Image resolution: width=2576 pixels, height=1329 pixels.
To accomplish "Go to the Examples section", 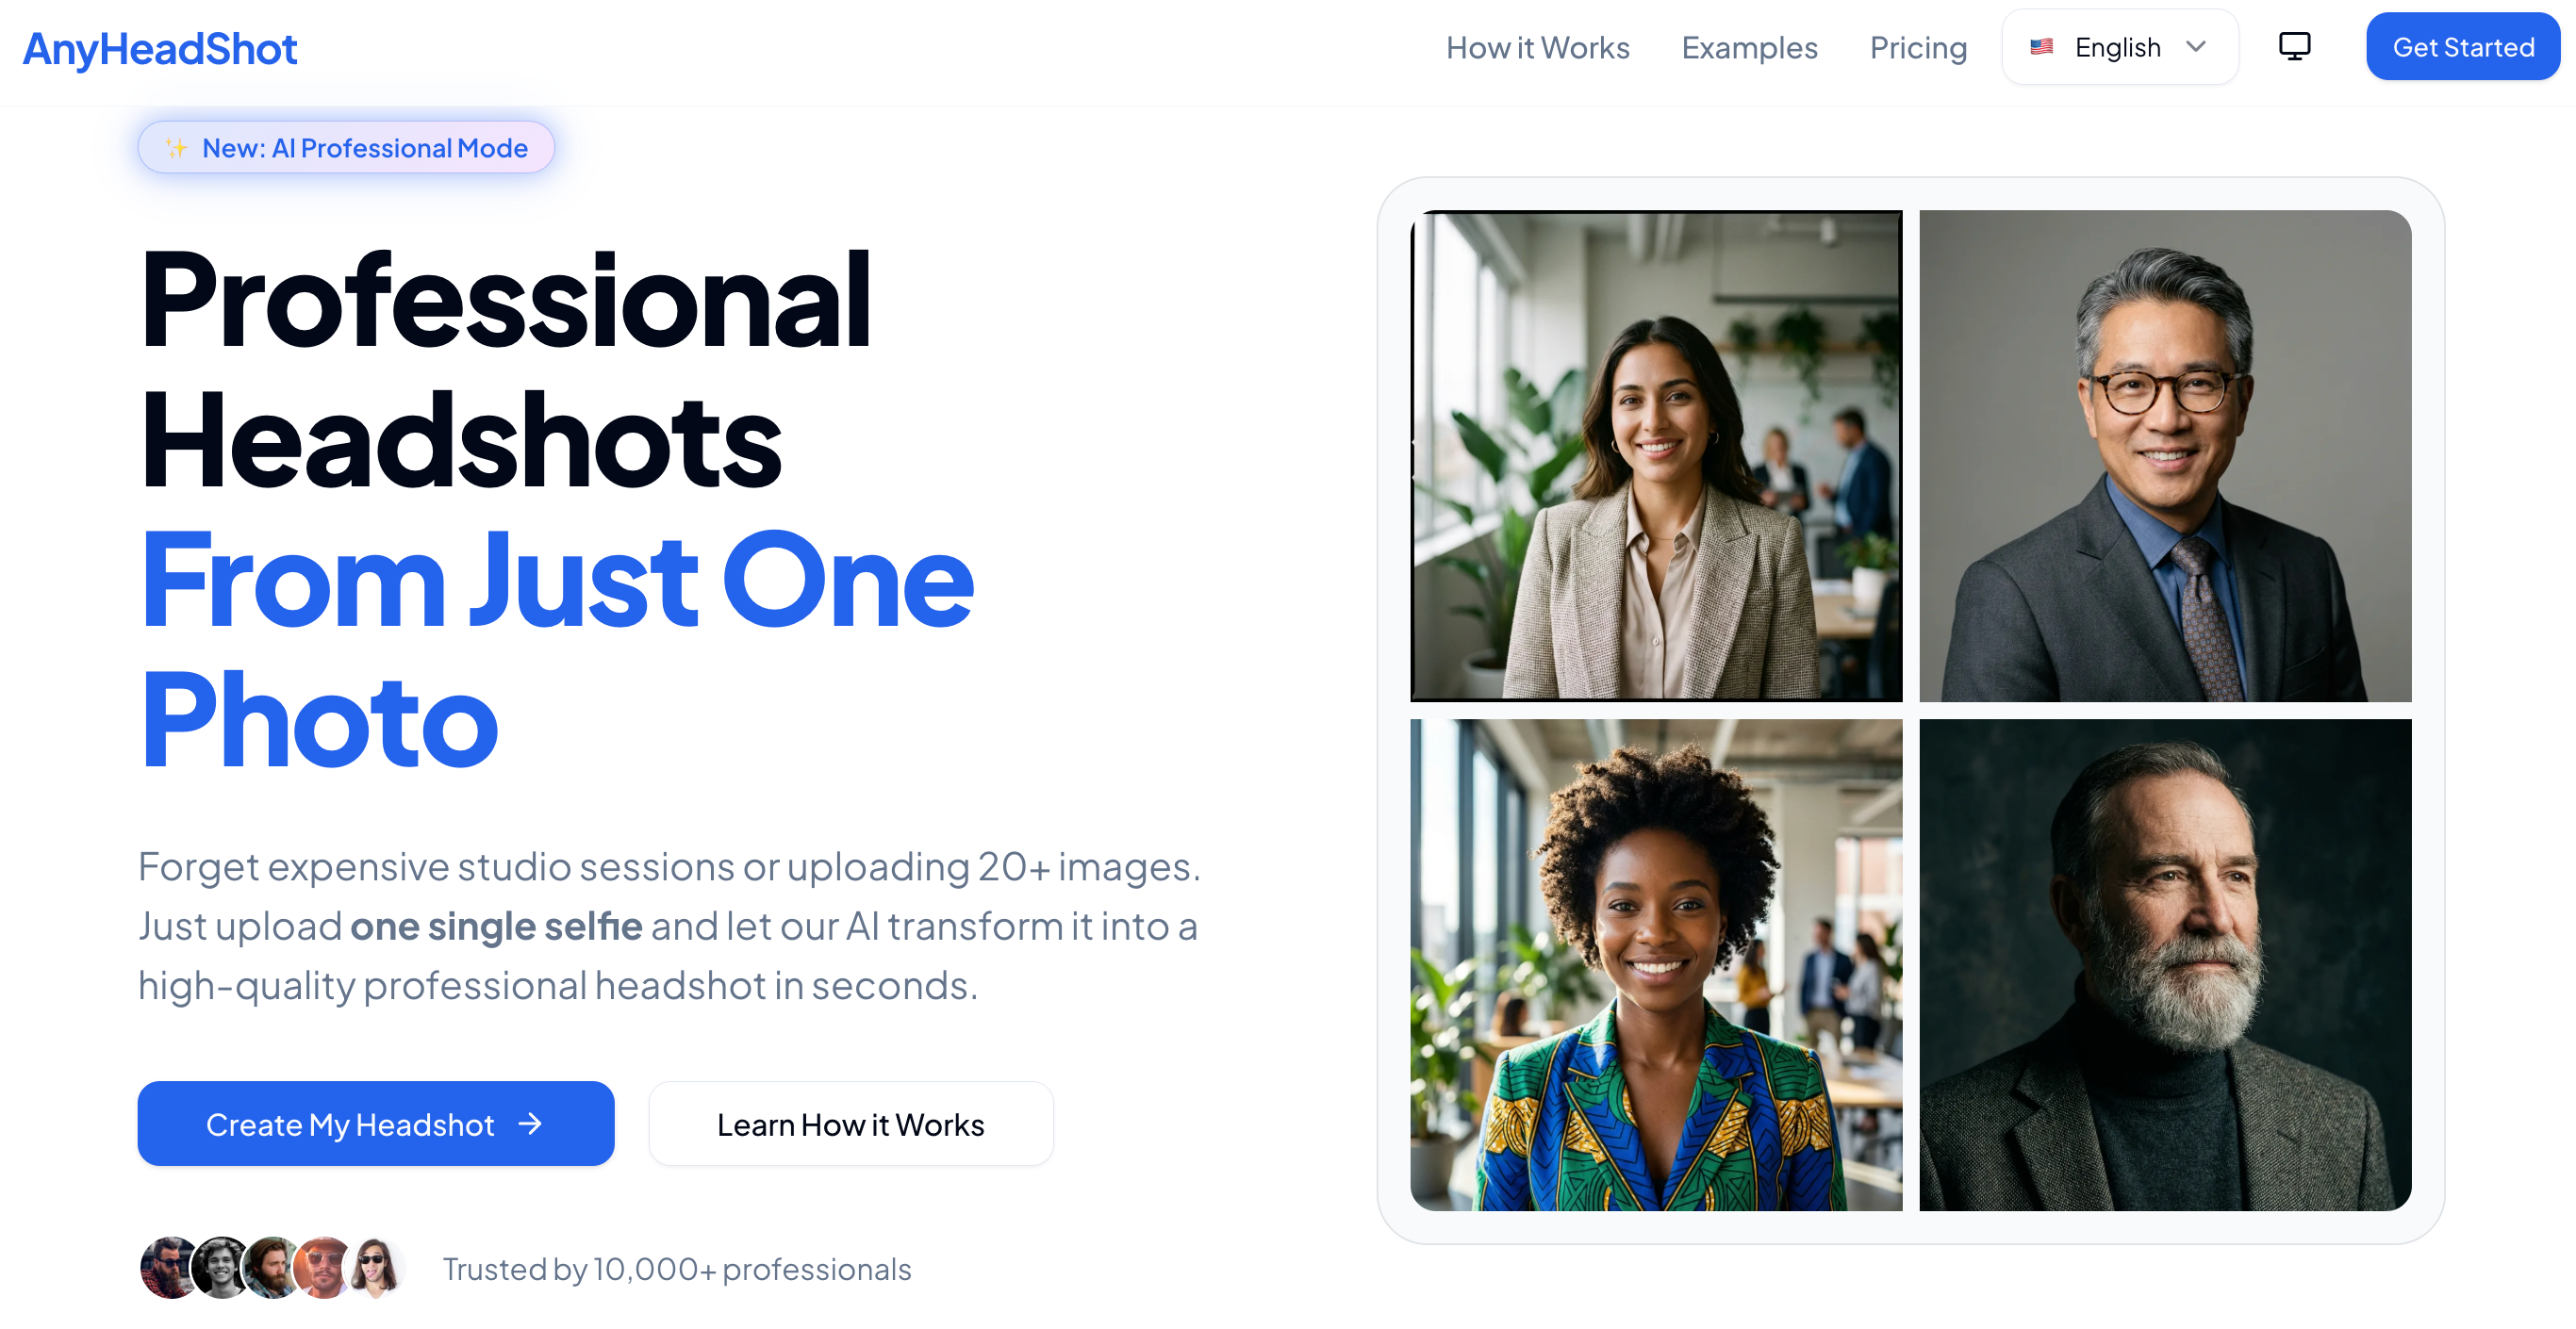I will 1749,47.
